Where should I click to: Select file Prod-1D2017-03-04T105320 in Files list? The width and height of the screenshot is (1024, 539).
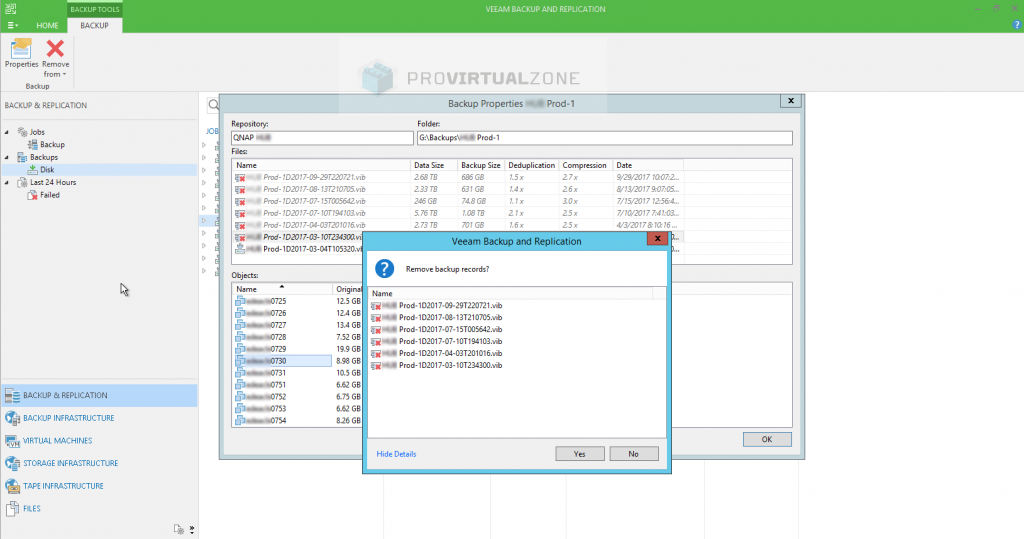click(x=298, y=249)
